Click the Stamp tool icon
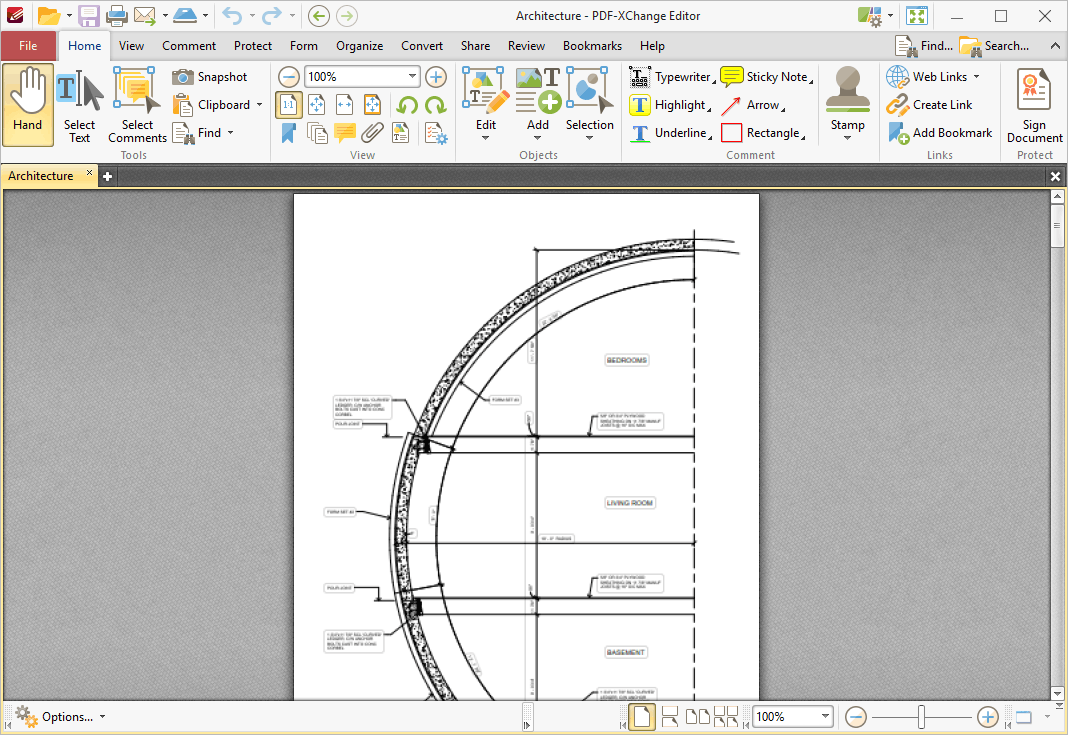Viewport: 1068px width, 735px height. (847, 90)
